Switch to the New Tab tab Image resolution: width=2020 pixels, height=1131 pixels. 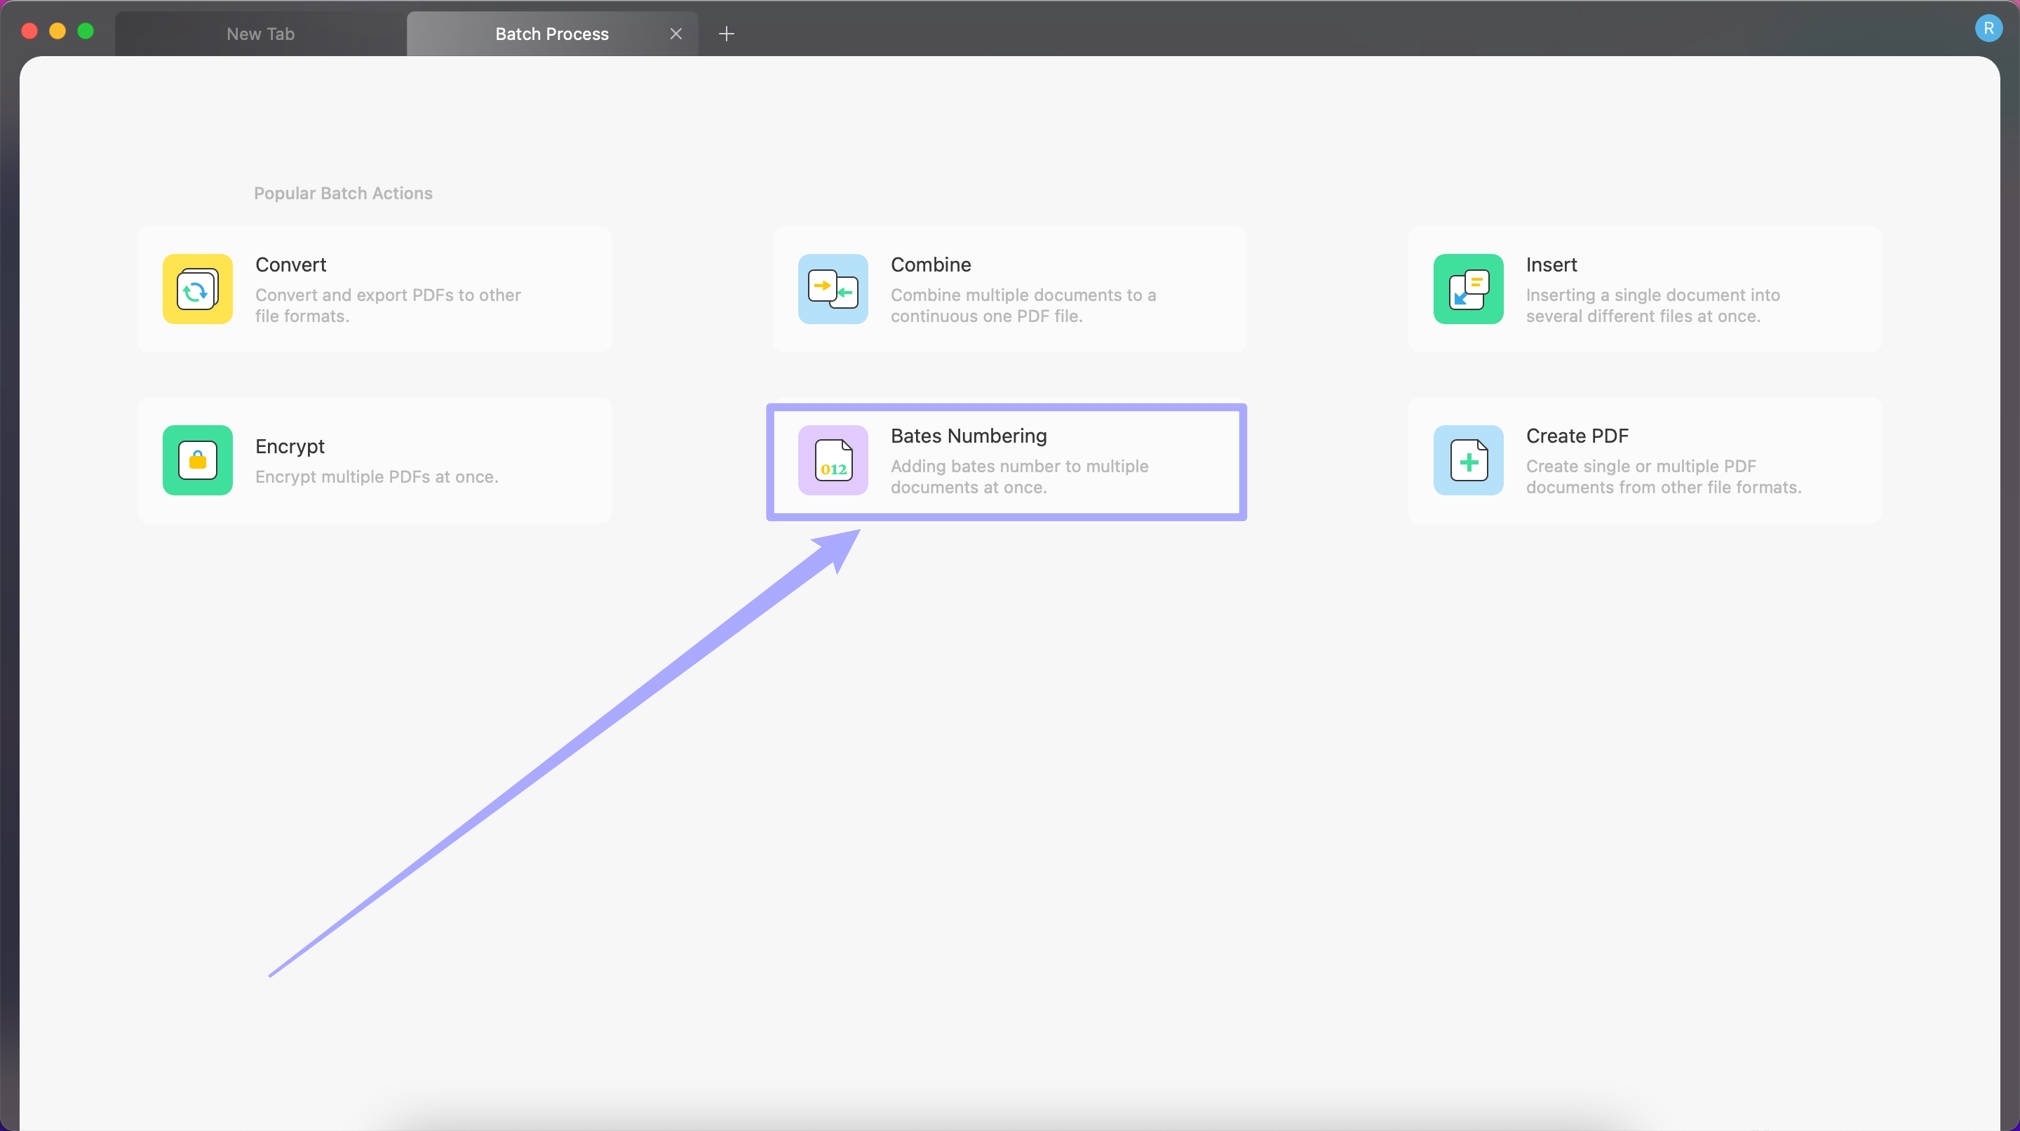click(x=260, y=34)
